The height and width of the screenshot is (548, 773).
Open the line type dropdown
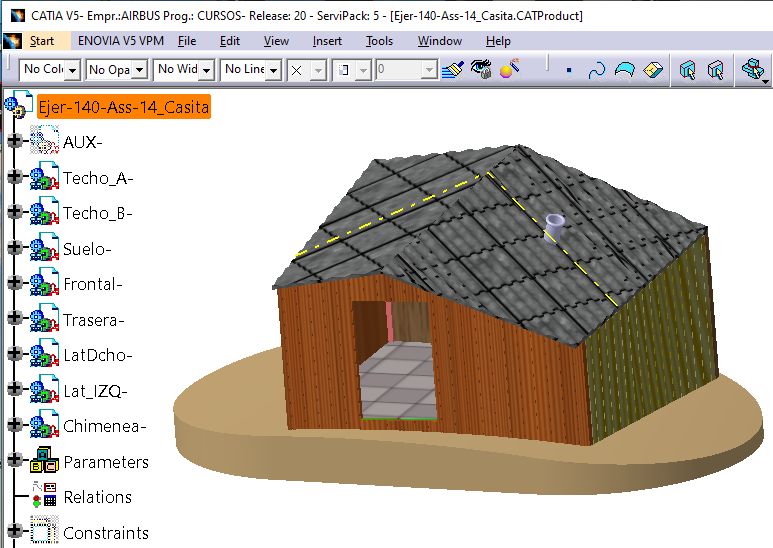[272, 70]
